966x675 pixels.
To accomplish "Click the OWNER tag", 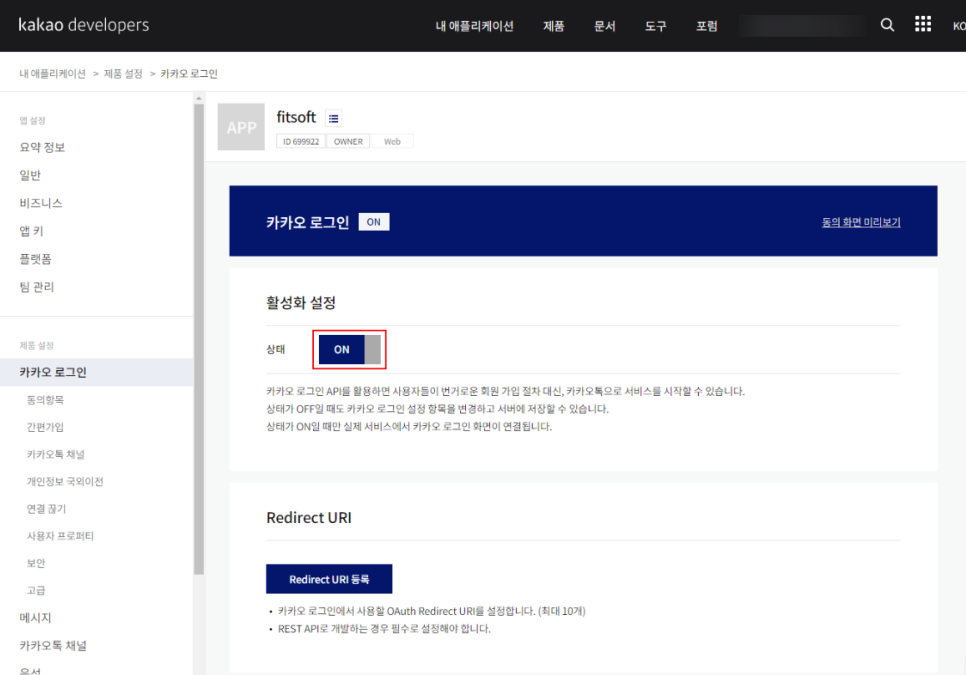I will click(348, 142).
